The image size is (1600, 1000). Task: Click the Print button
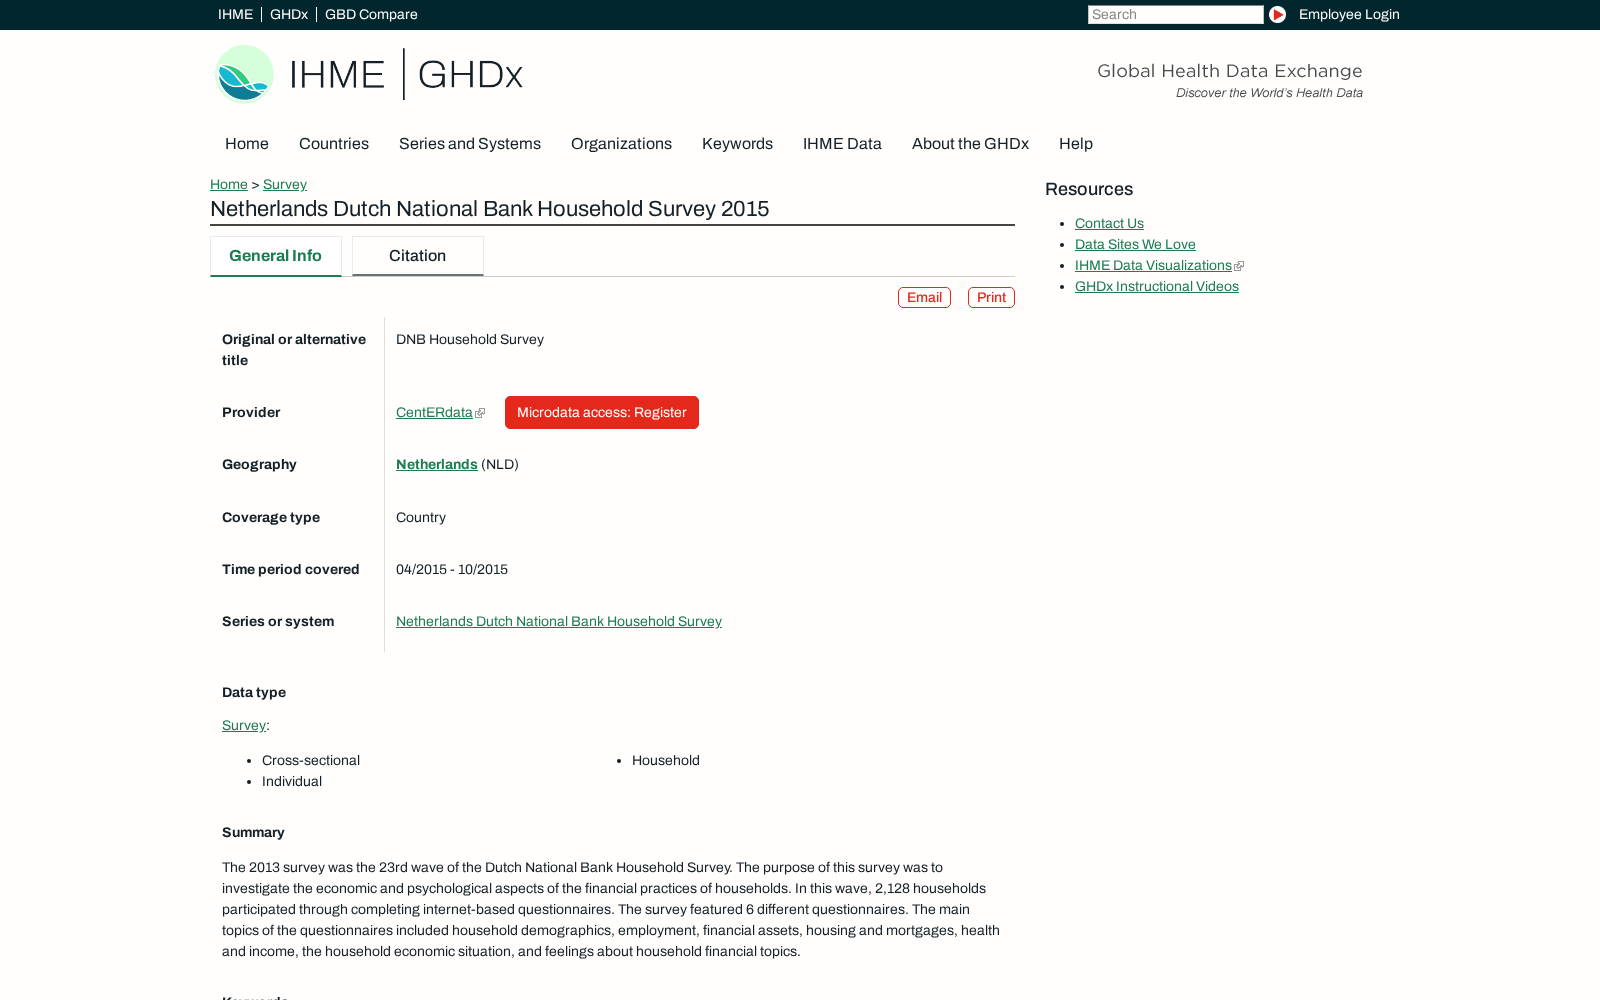pyautogui.click(x=991, y=298)
